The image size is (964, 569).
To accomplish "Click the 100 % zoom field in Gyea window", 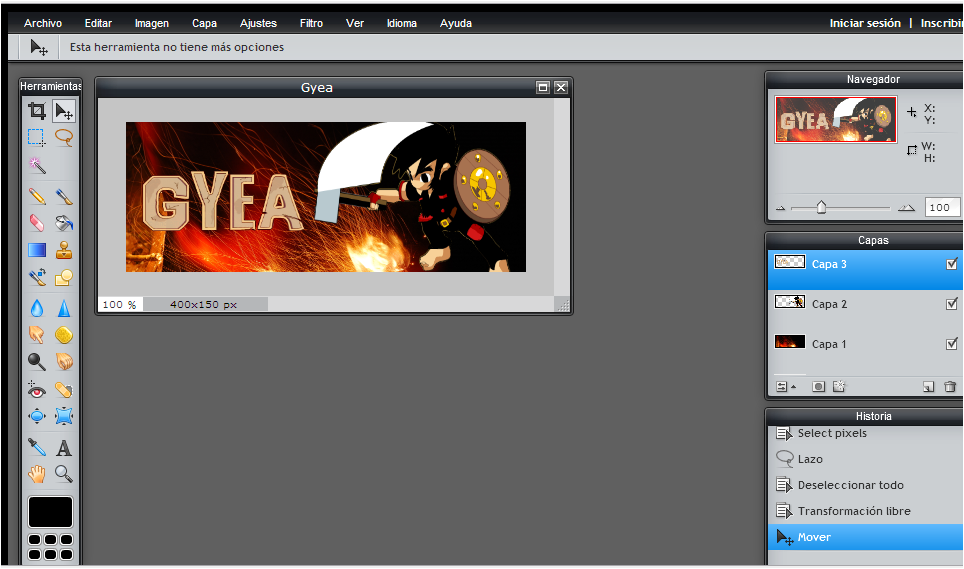I will tap(120, 304).
